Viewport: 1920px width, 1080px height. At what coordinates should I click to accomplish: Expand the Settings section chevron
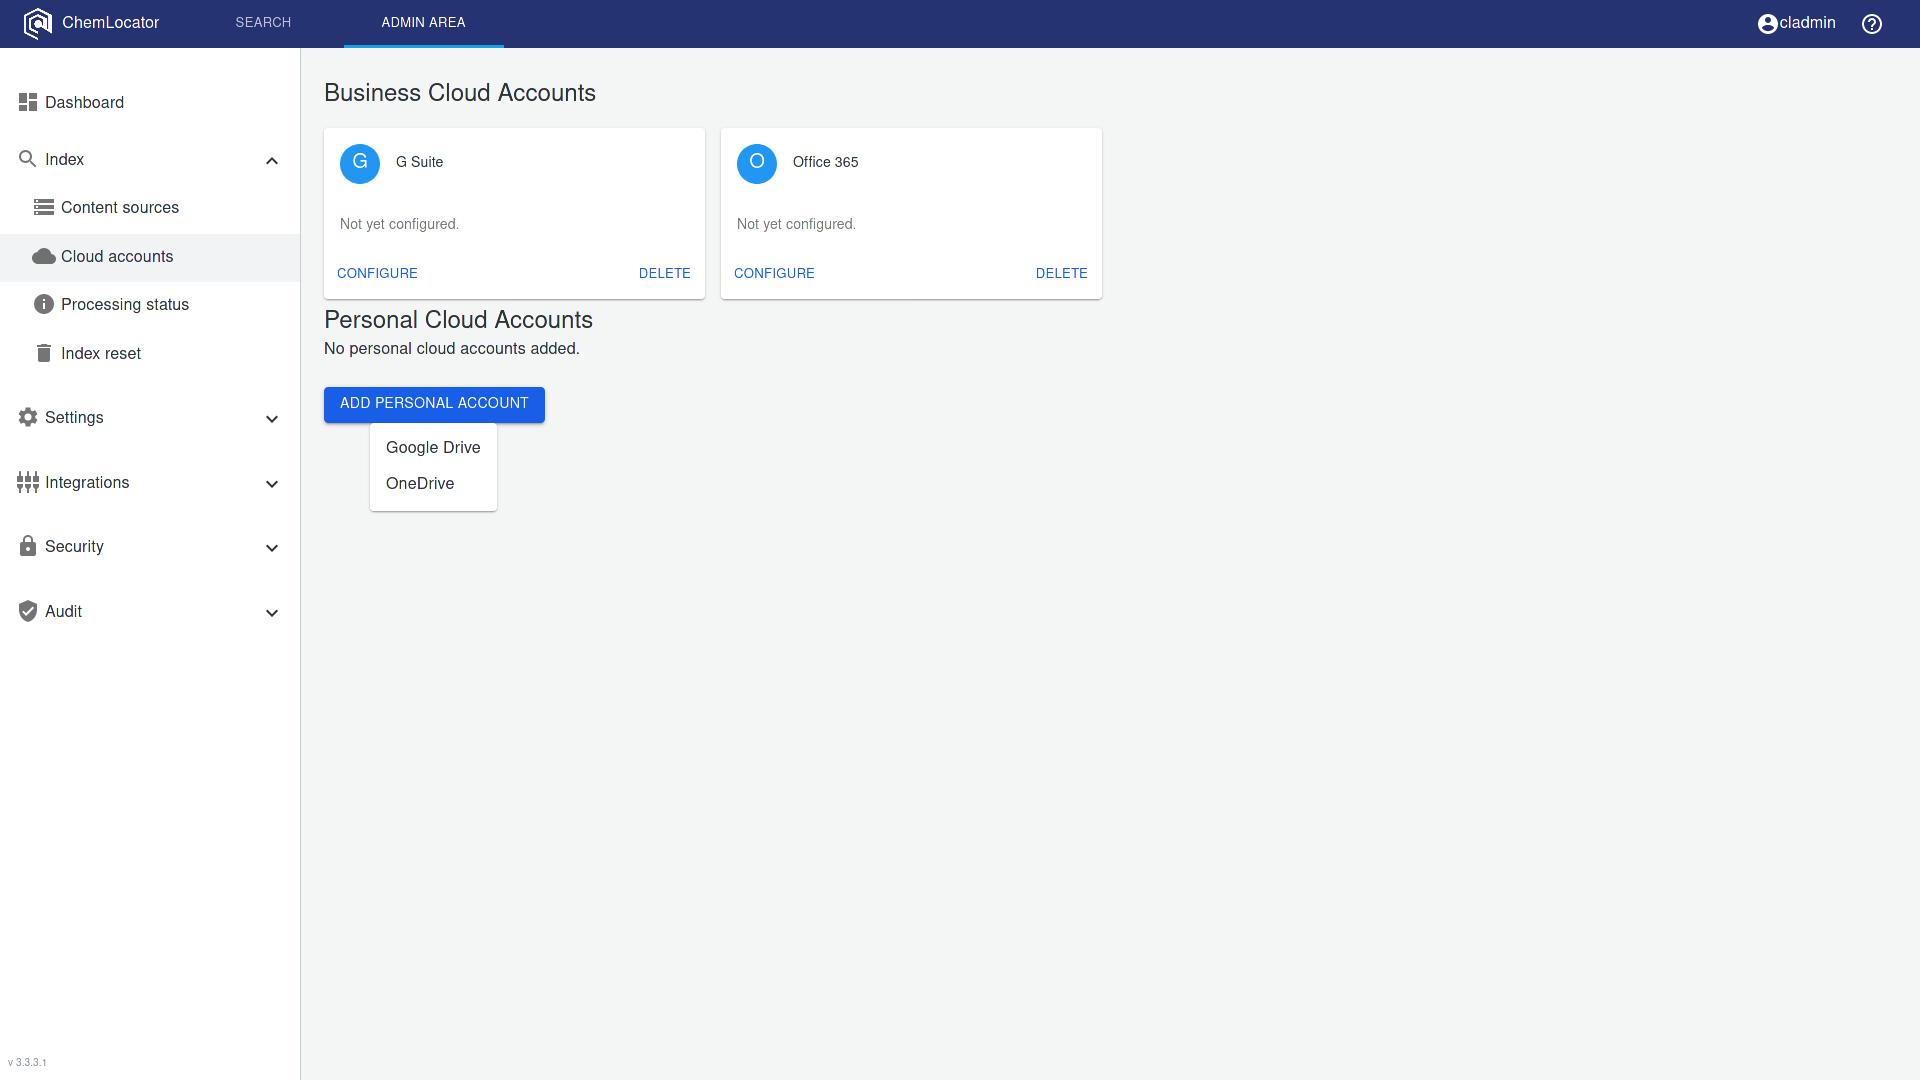[x=272, y=419]
